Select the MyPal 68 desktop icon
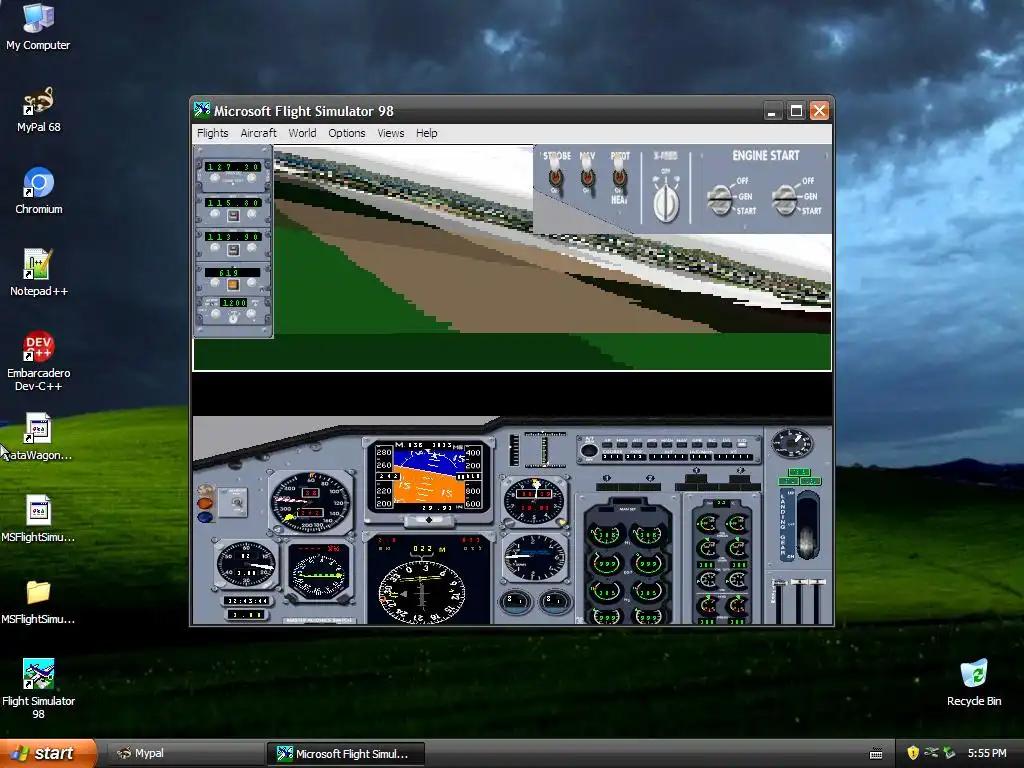Viewport: 1024px width, 768px height. tap(38, 109)
